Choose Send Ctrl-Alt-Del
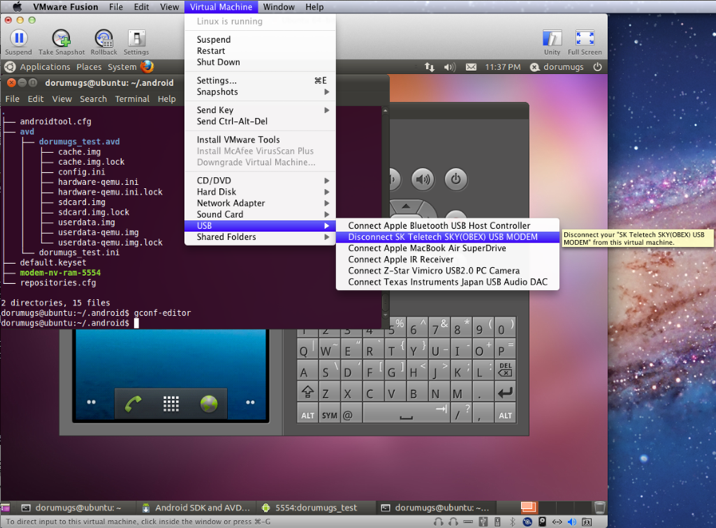The width and height of the screenshot is (716, 528). point(260,121)
